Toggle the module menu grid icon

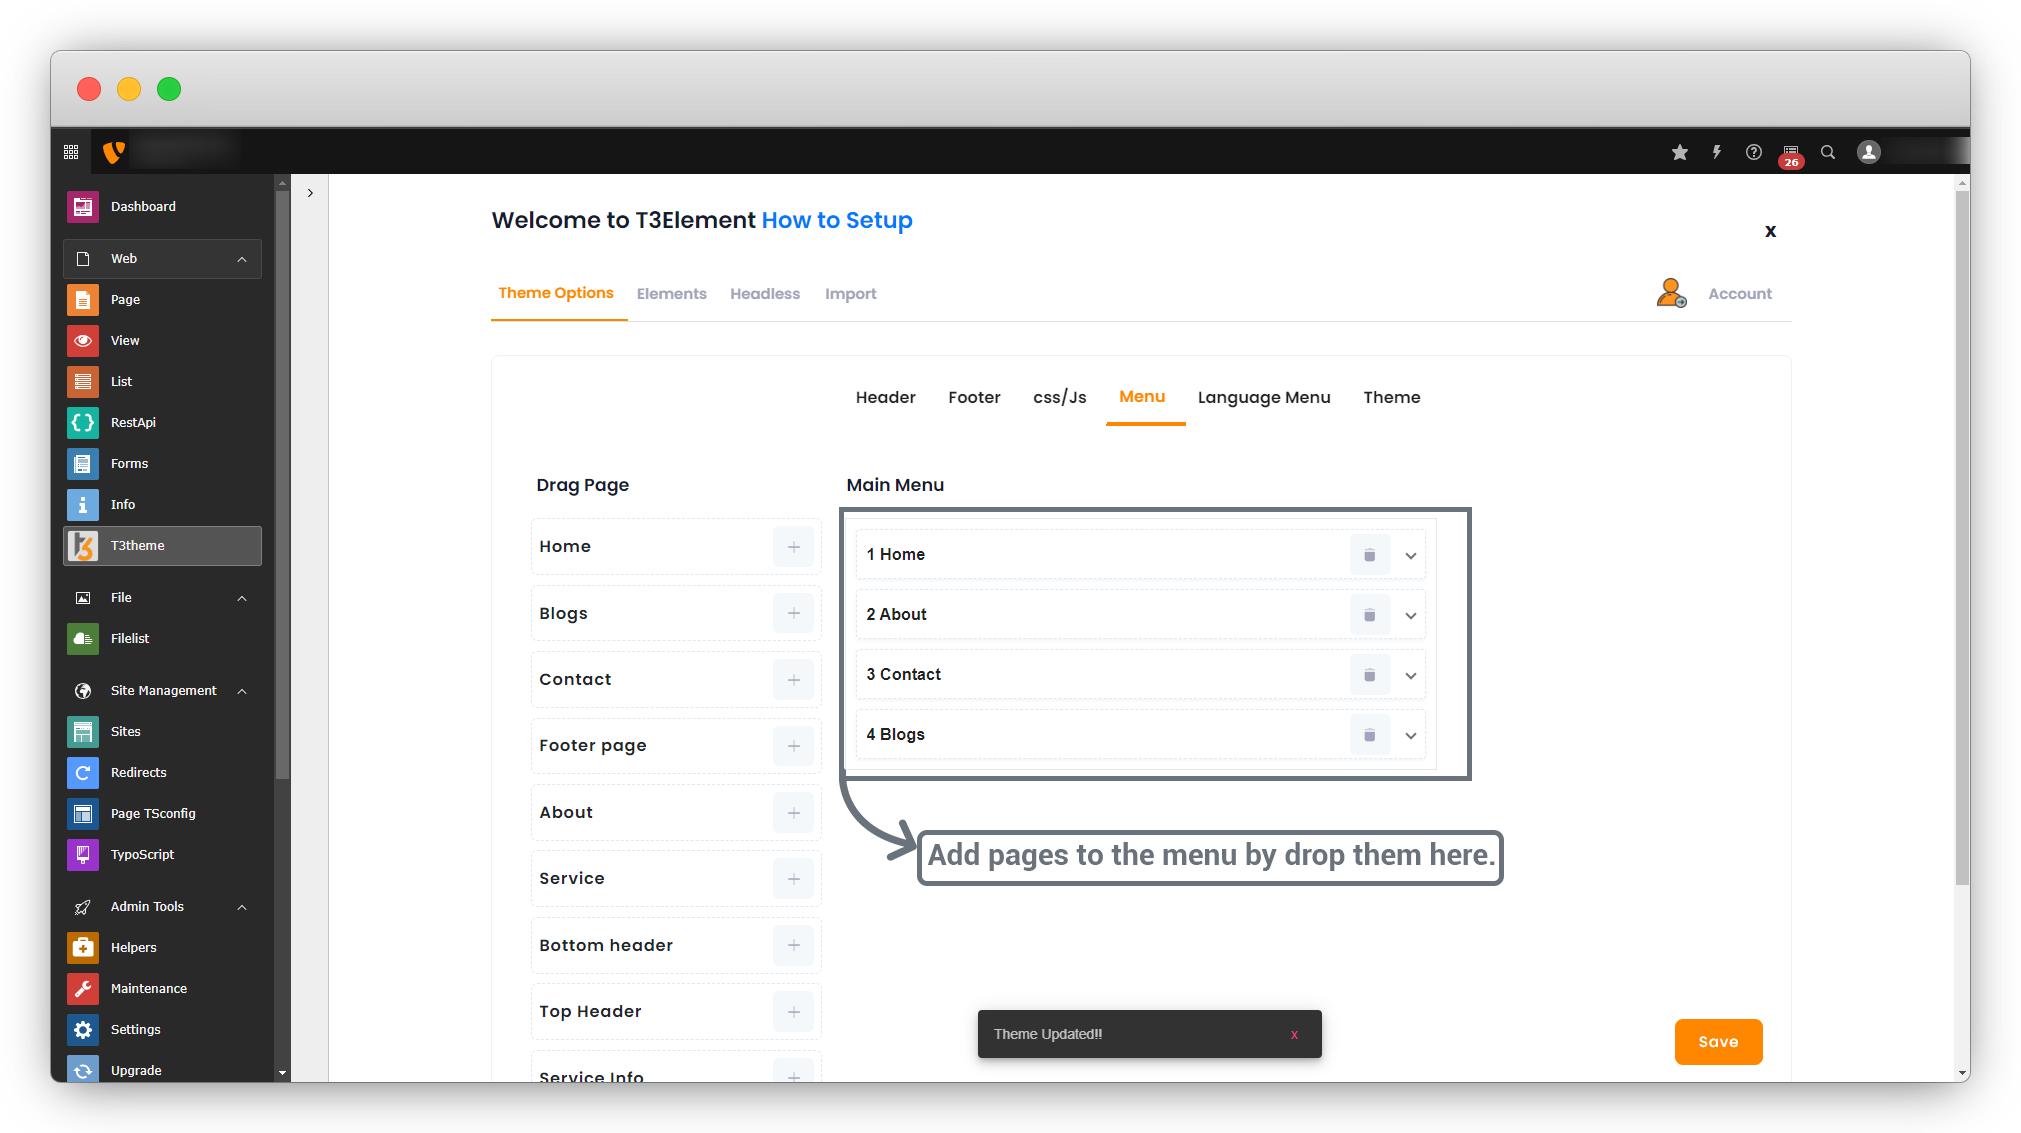tap(71, 152)
